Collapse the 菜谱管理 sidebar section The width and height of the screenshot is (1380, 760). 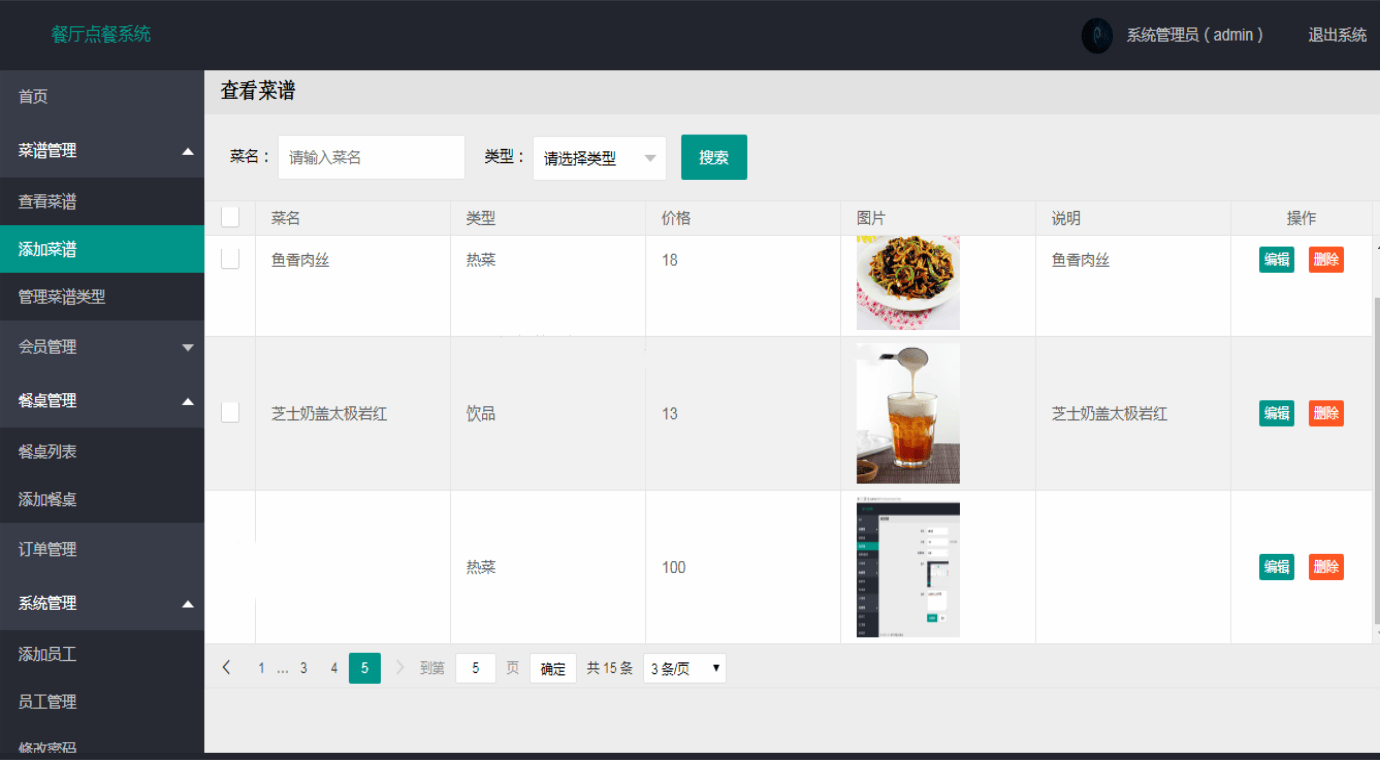(x=102, y=150)
